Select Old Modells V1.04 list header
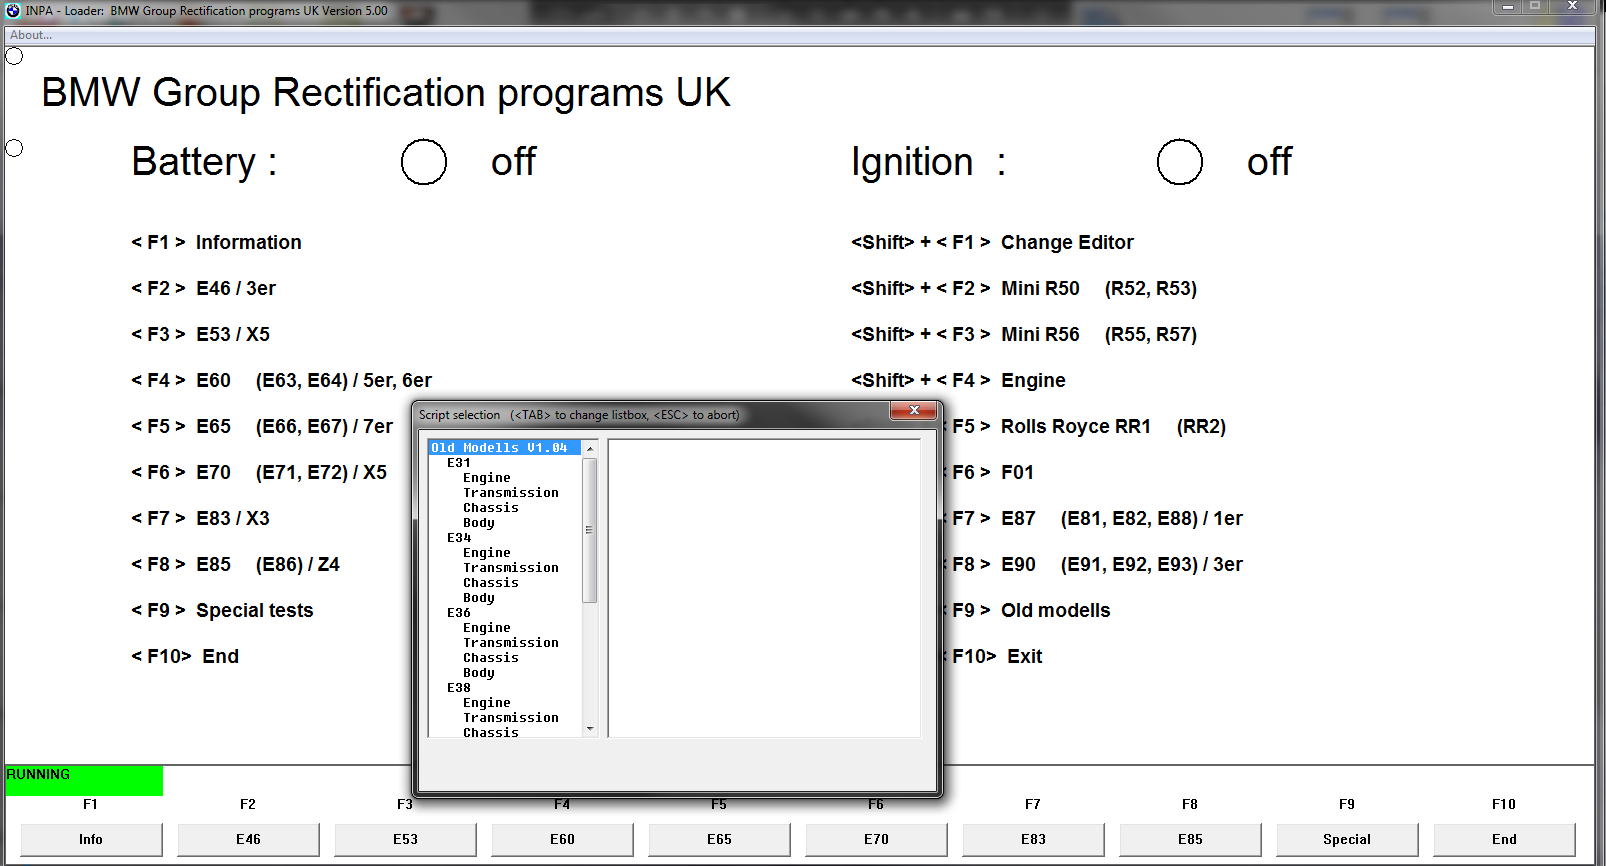1606x866 pixels. click(x=499, y=448)
